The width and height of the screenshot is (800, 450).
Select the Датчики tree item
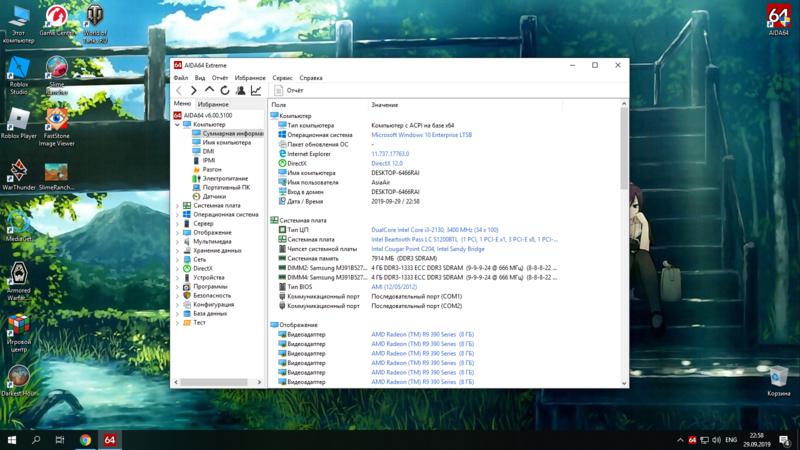[x=209, y=196]
